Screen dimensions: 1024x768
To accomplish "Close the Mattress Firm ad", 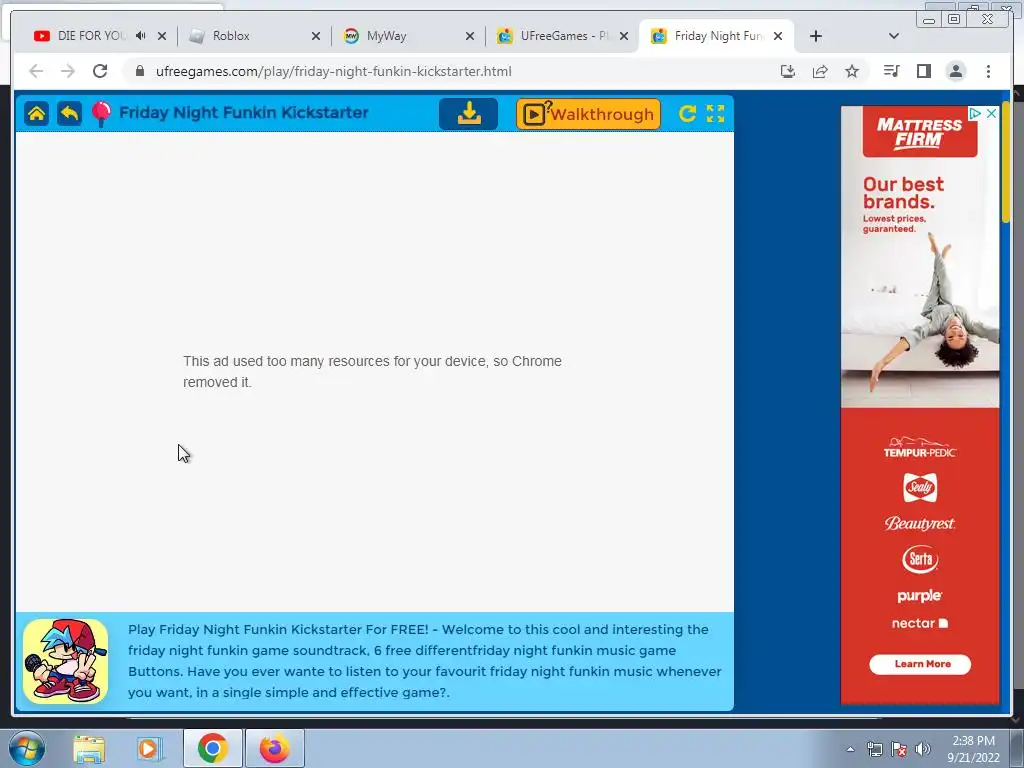I will (x=991, y=114).
